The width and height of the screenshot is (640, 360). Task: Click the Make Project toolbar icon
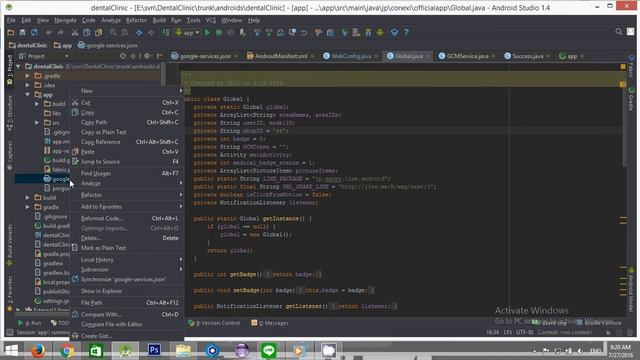(x=166, y=32)
